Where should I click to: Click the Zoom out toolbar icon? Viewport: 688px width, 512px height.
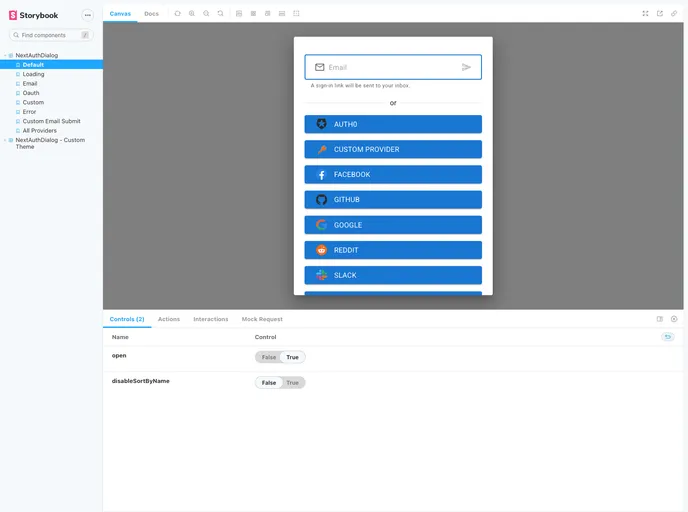tap(206, 14)
